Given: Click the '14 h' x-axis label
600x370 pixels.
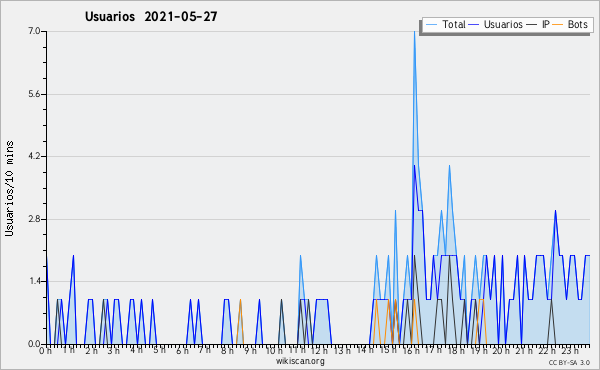Looking at the screenshot, I should (365, 350).
